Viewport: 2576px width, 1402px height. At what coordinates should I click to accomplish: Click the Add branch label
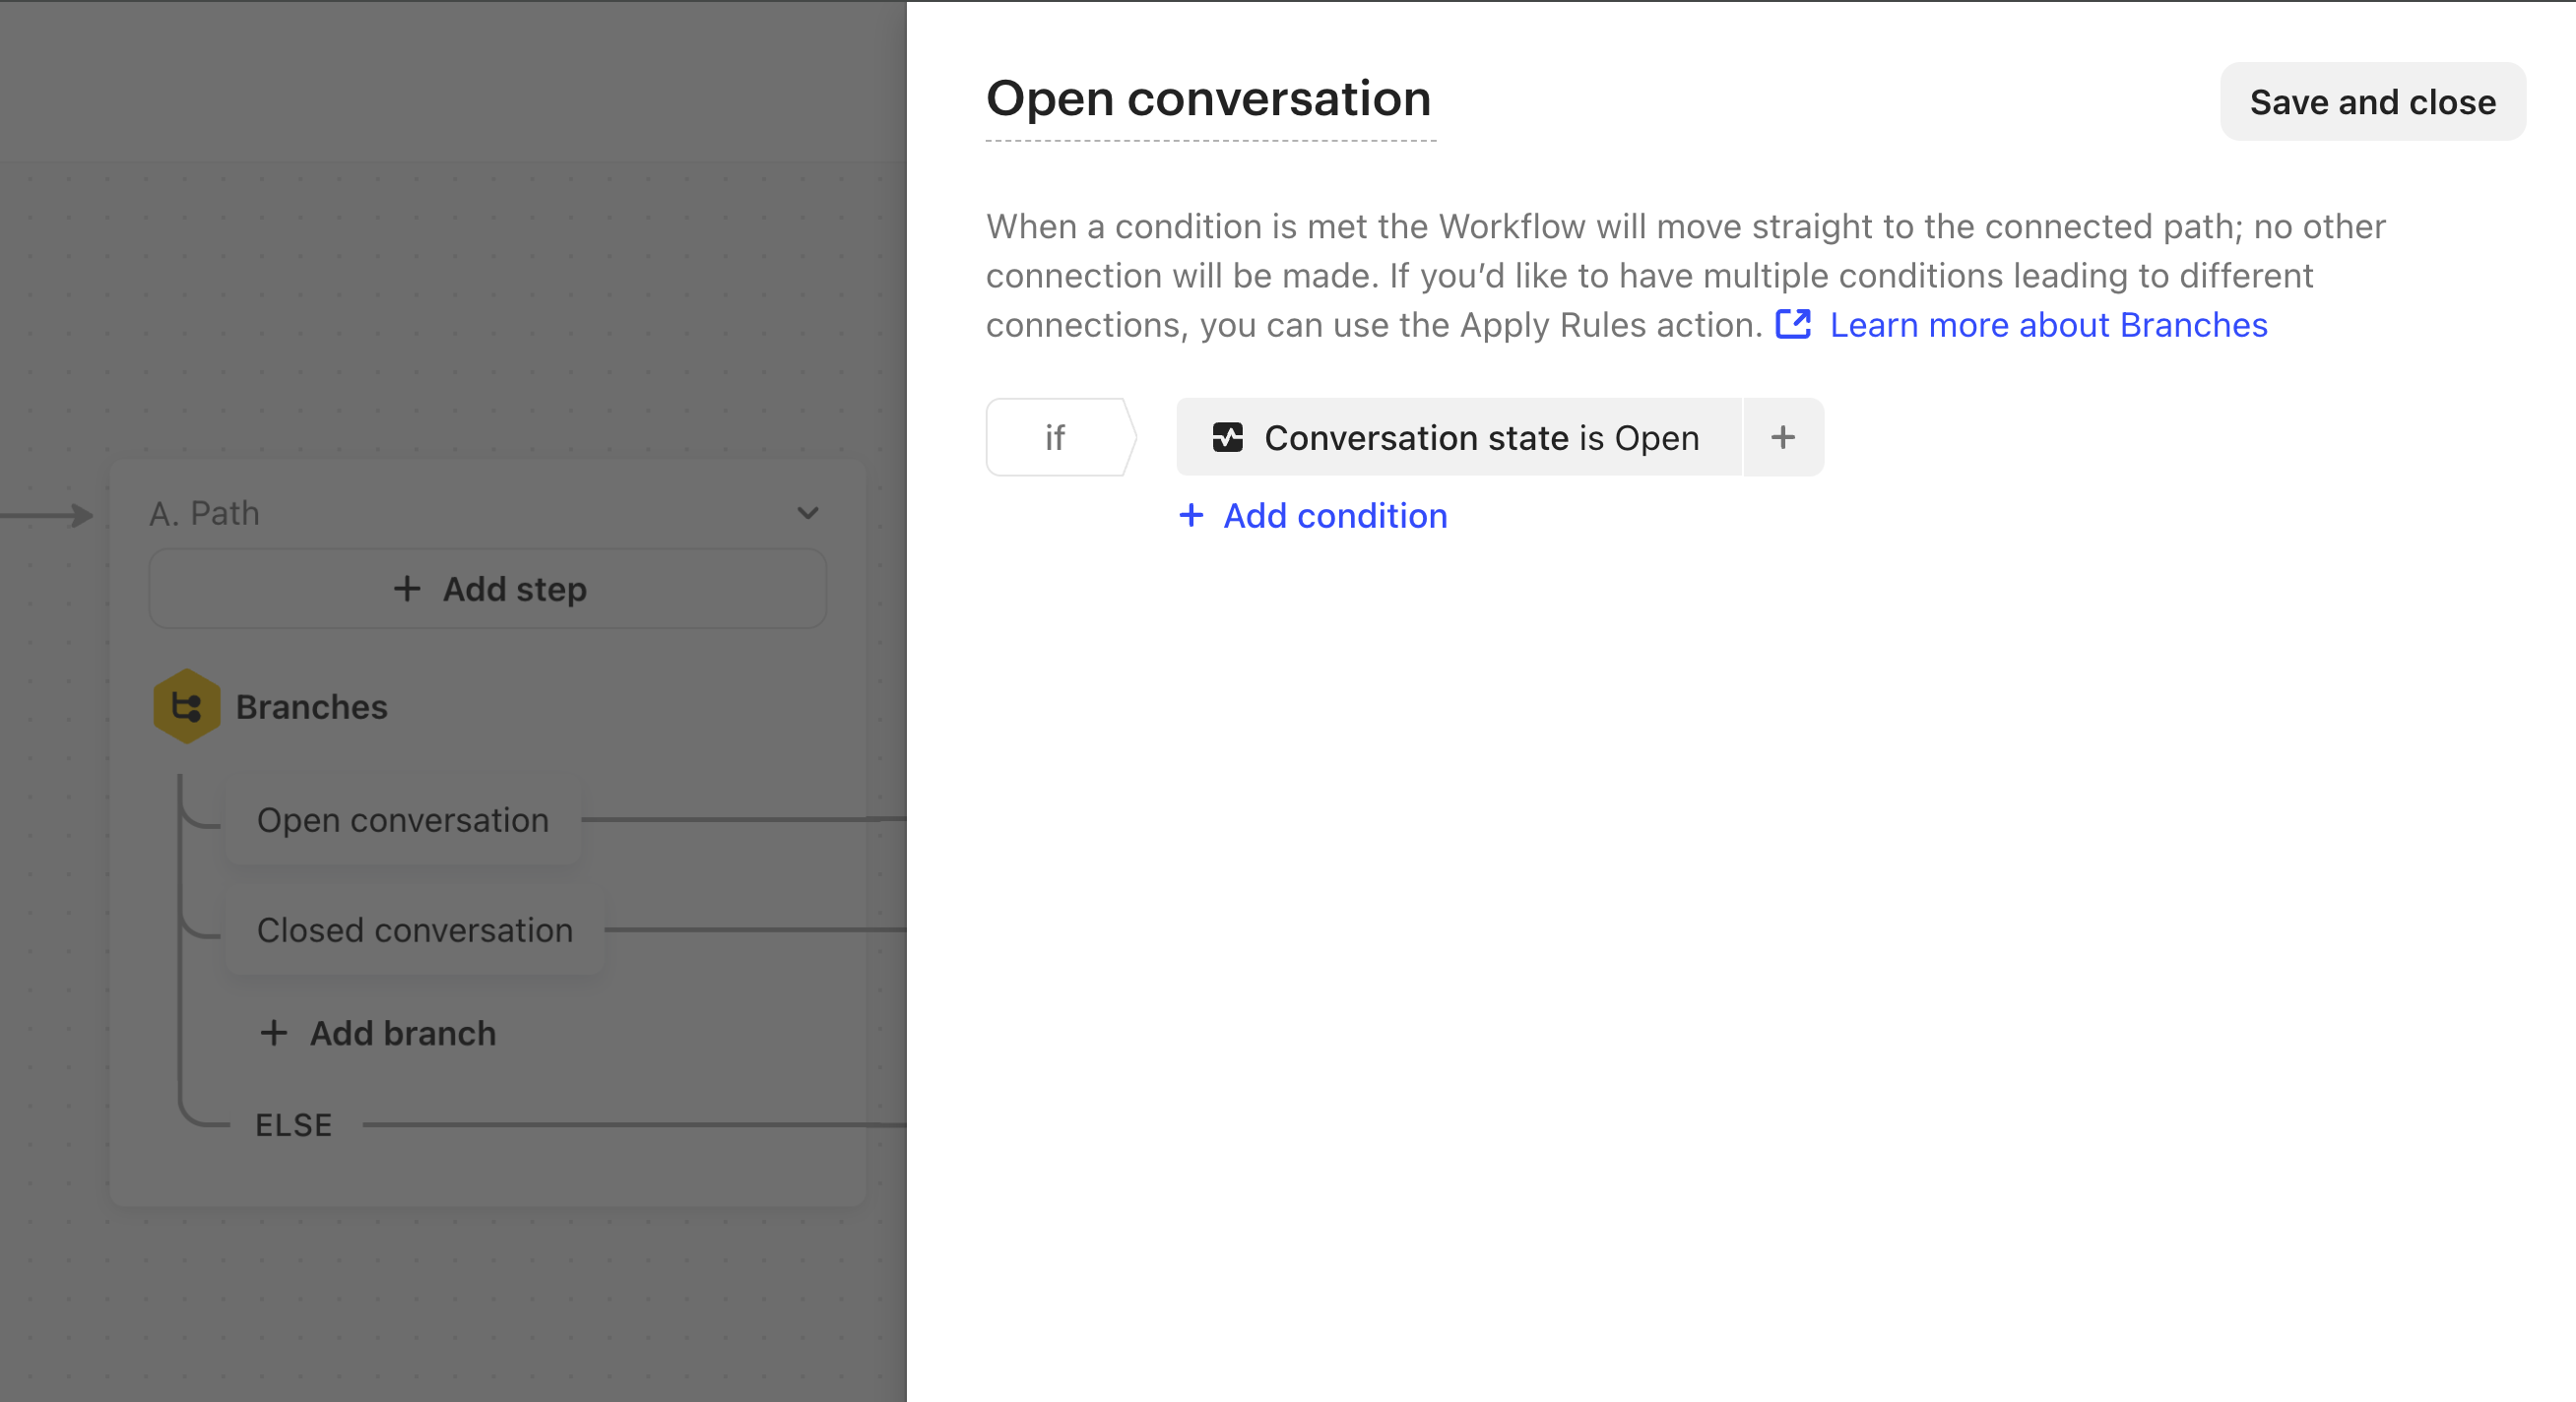coord(402,1033)
